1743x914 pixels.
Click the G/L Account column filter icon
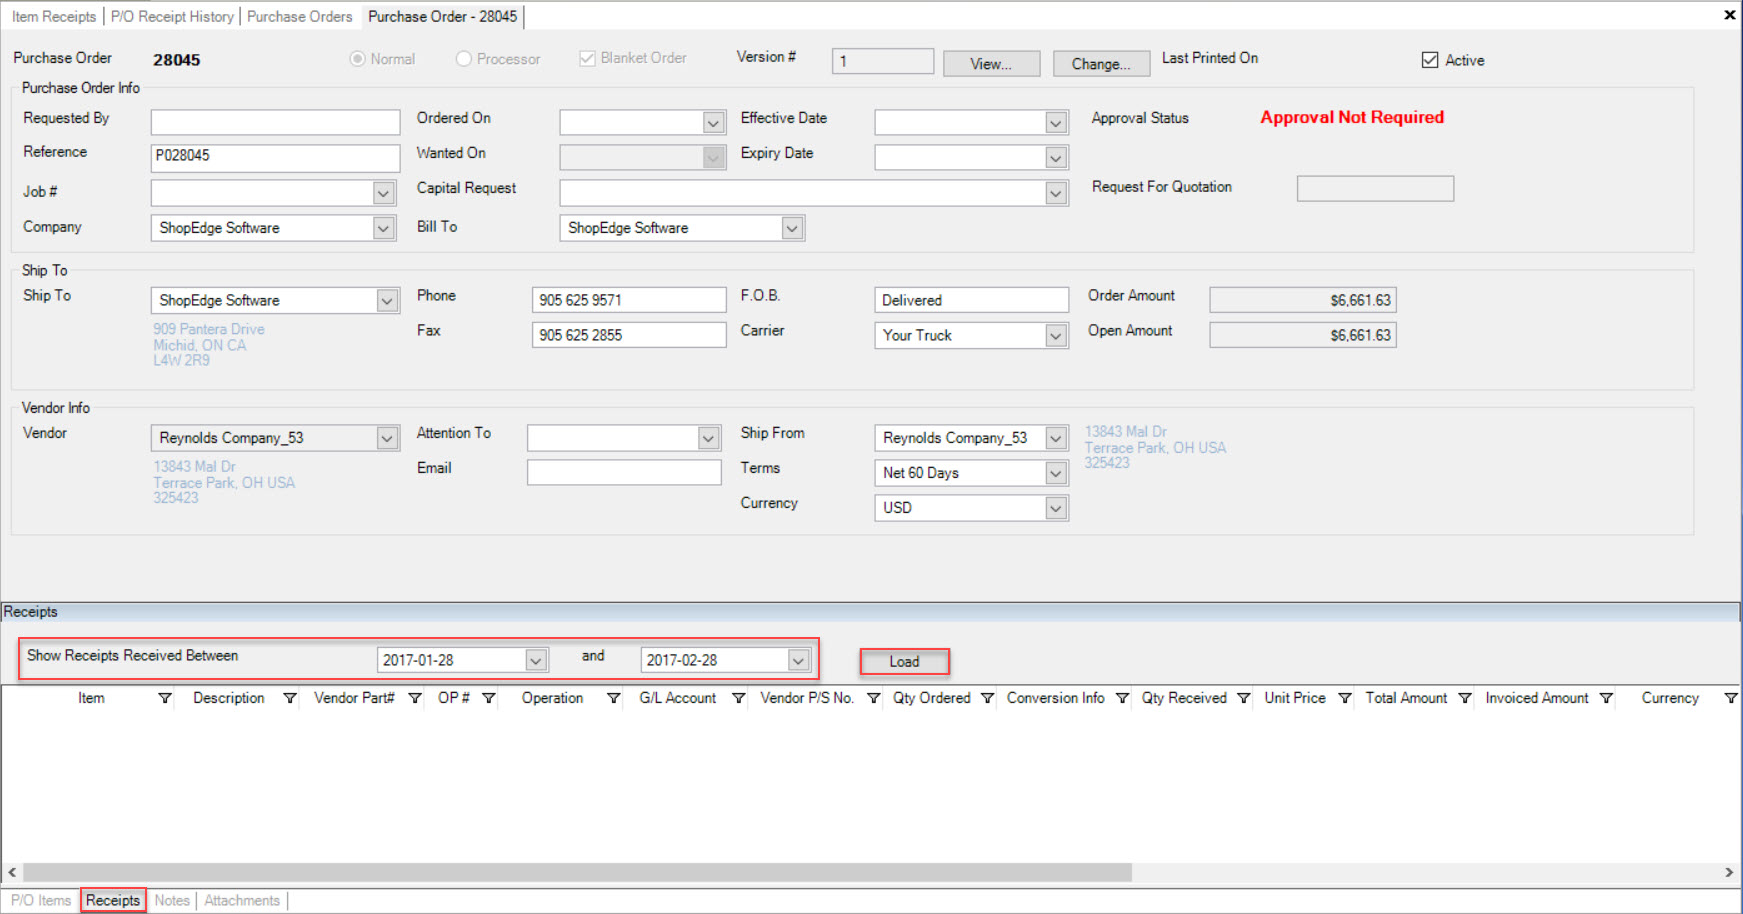point(739,698)
